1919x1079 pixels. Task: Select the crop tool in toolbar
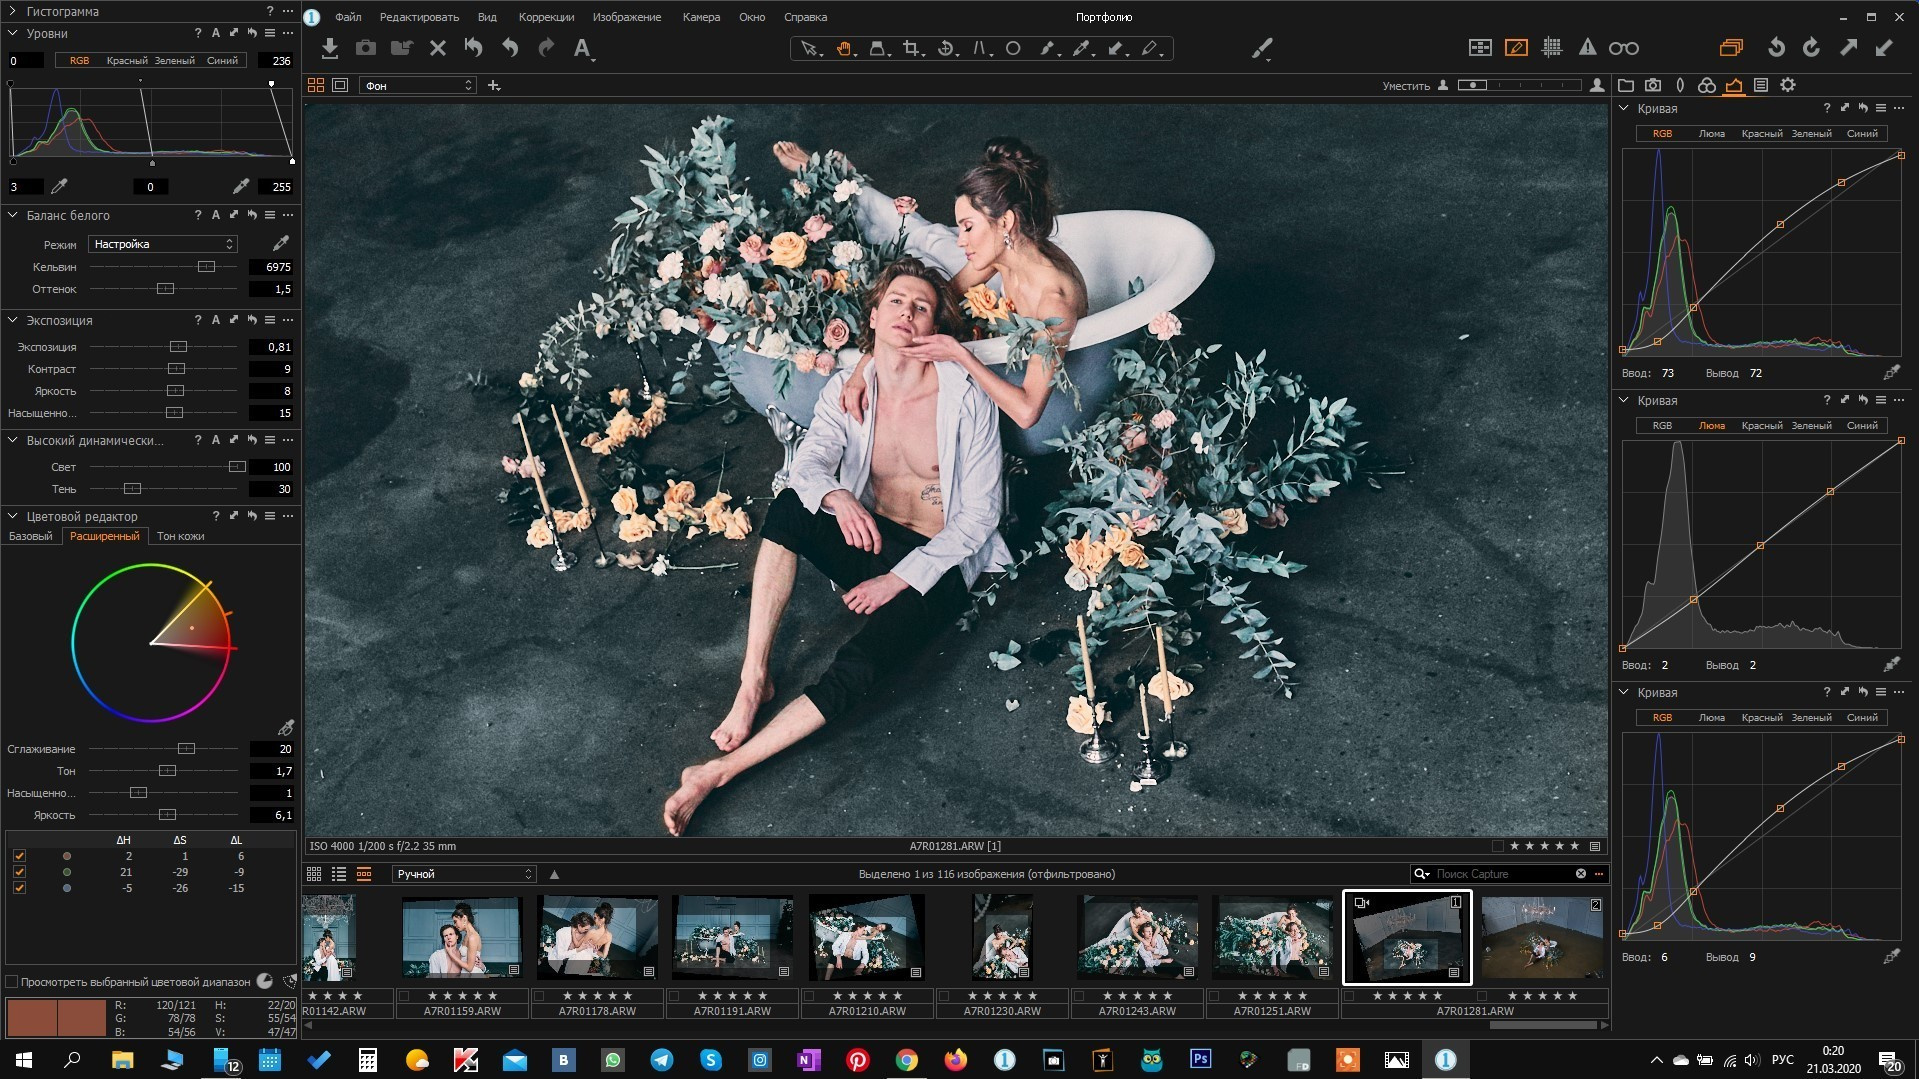coord(911,48)
